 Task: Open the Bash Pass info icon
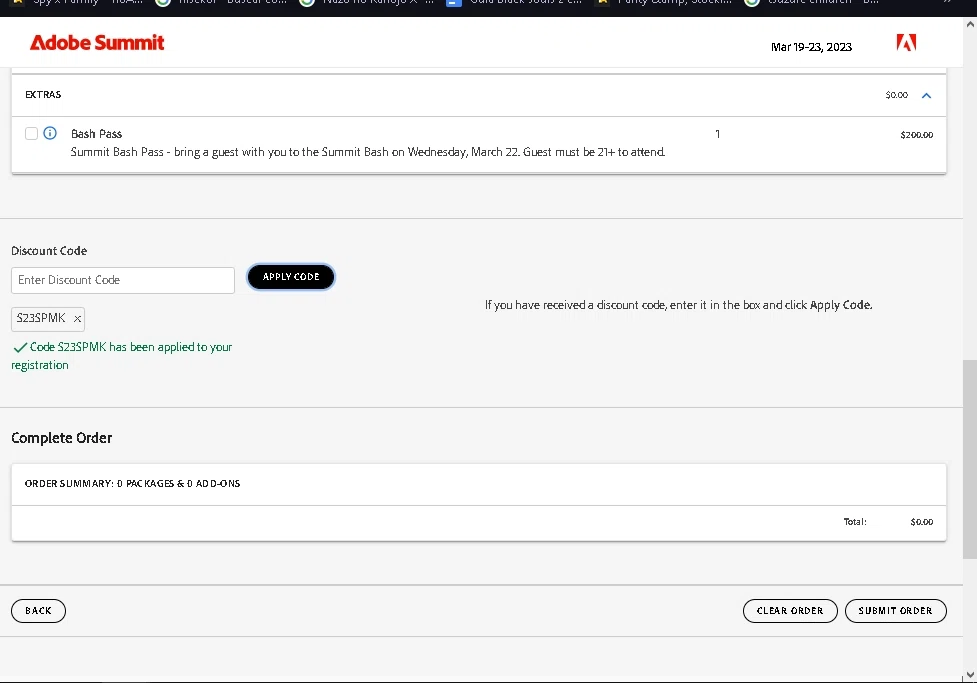click(x=50, y=133)
